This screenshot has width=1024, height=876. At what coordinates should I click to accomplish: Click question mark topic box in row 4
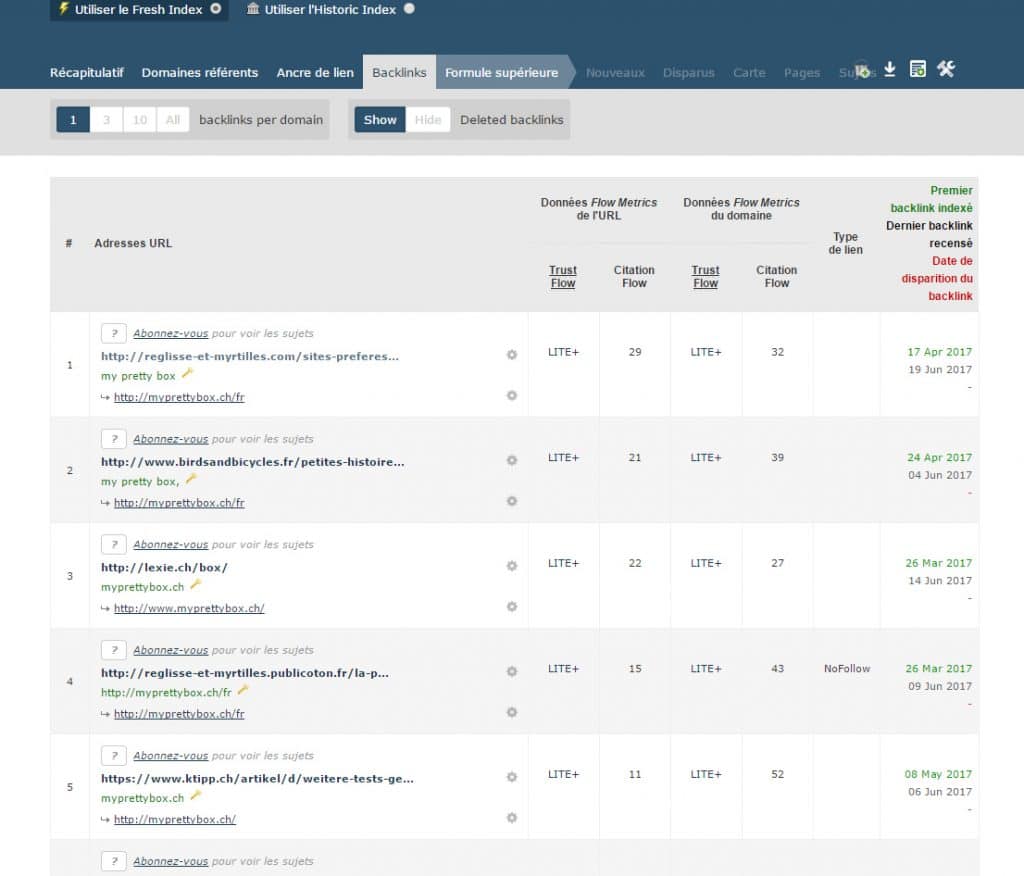point(114,650)
